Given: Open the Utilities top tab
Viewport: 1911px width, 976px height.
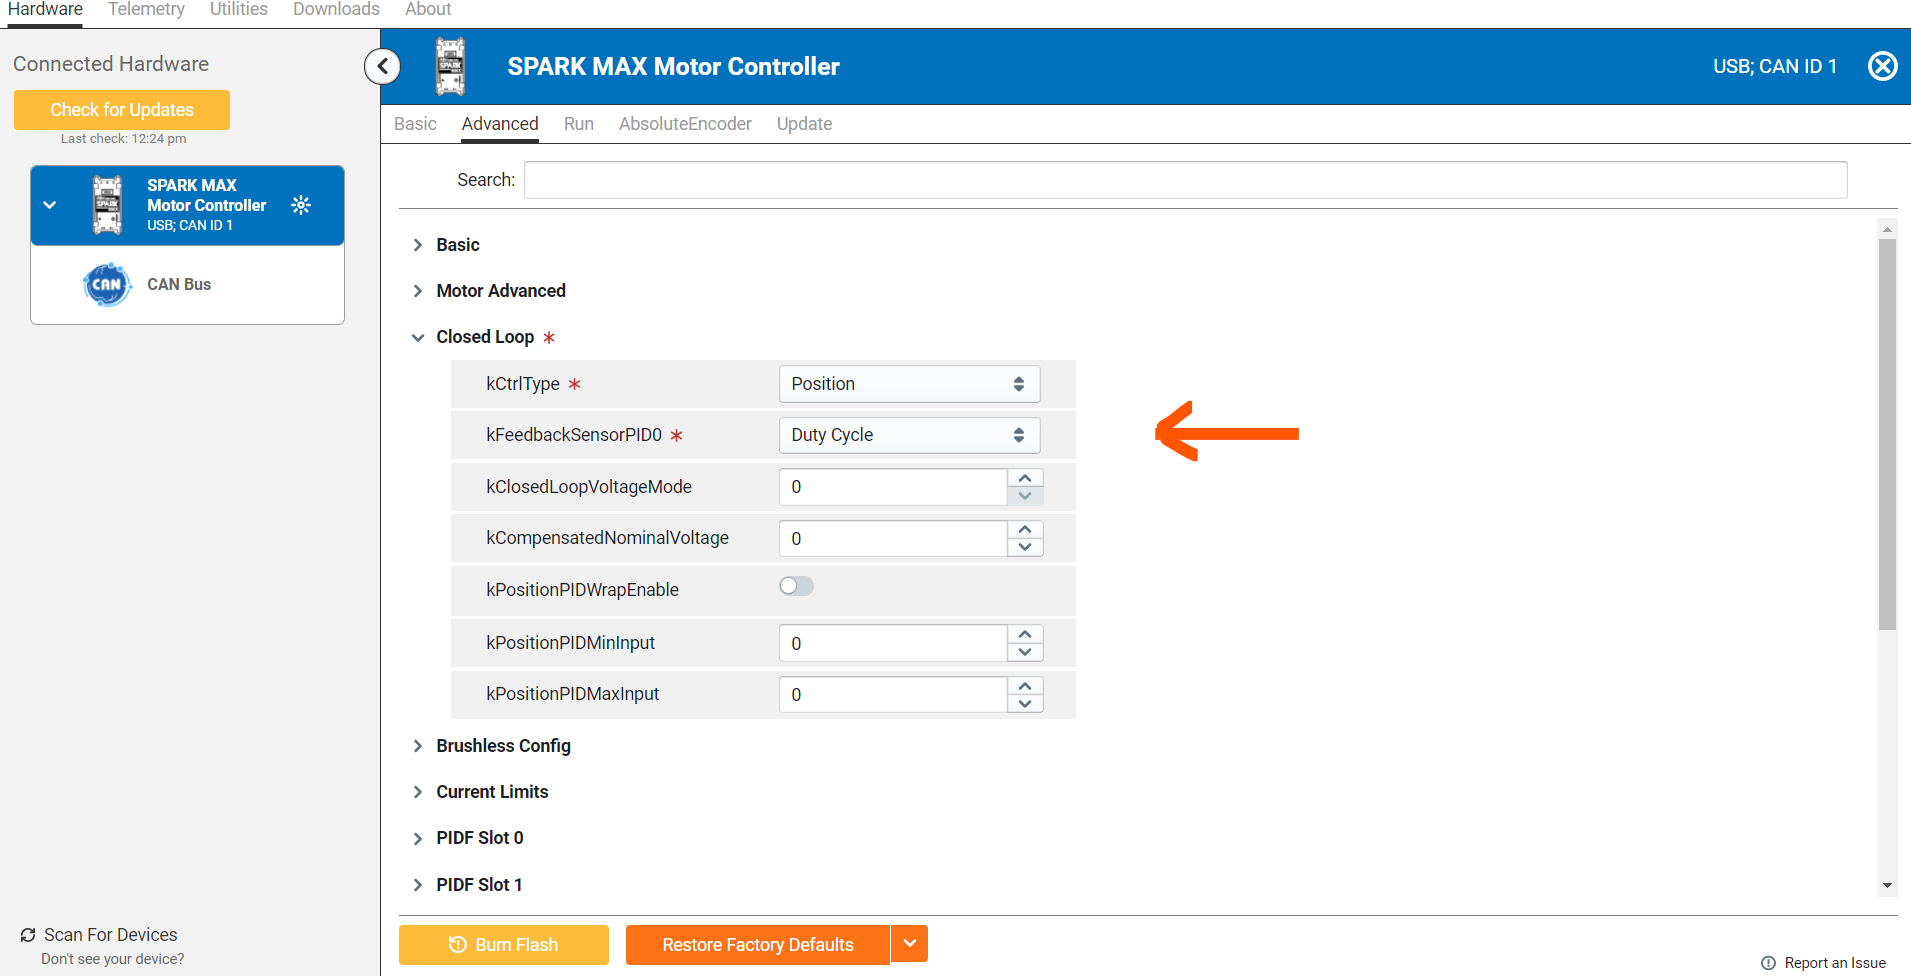Looking at the screenshot, I should tap(239, 10).
